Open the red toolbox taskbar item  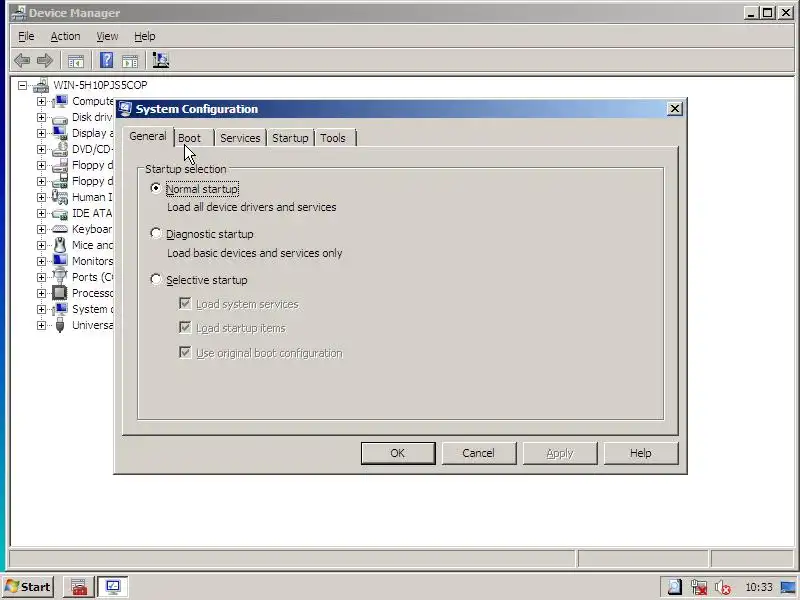(x=79, y=587)
